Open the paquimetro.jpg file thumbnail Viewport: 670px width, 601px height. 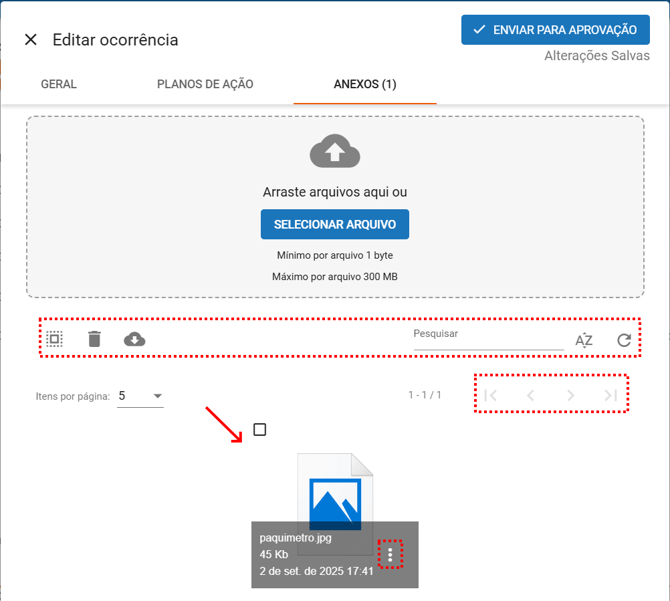pos(335,495)
